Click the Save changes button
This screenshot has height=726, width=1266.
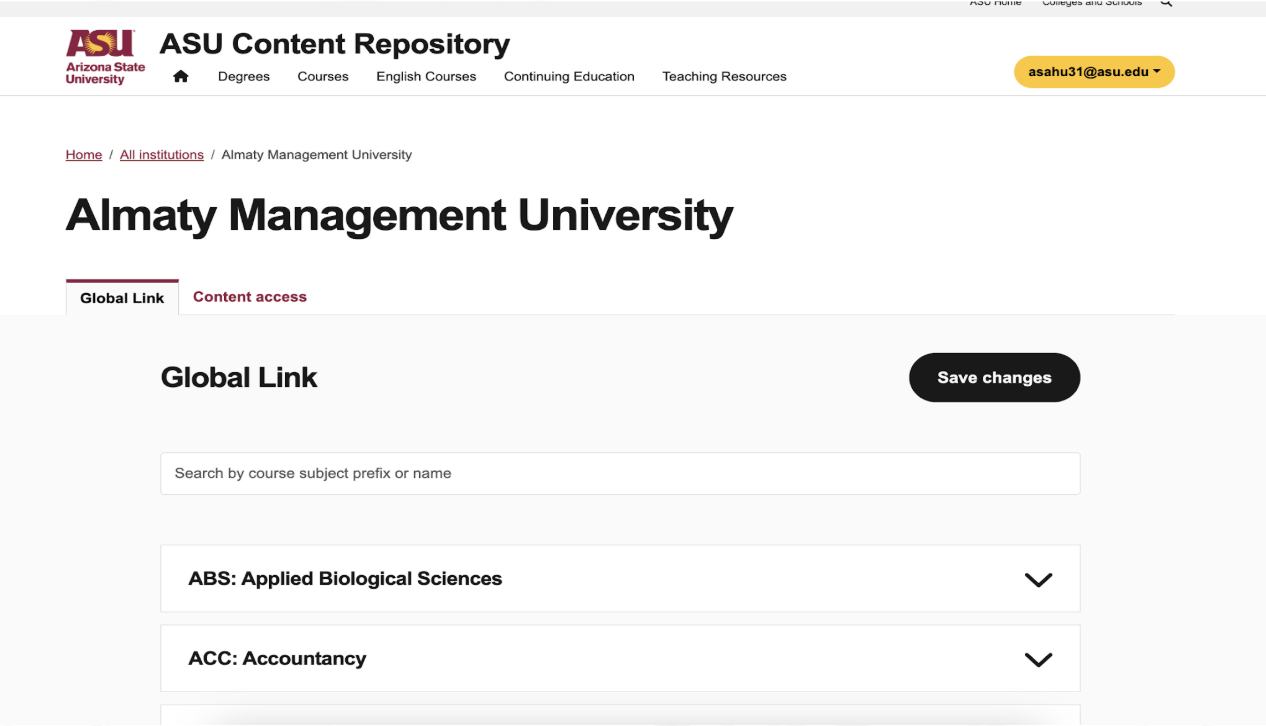tap(994, 378)
